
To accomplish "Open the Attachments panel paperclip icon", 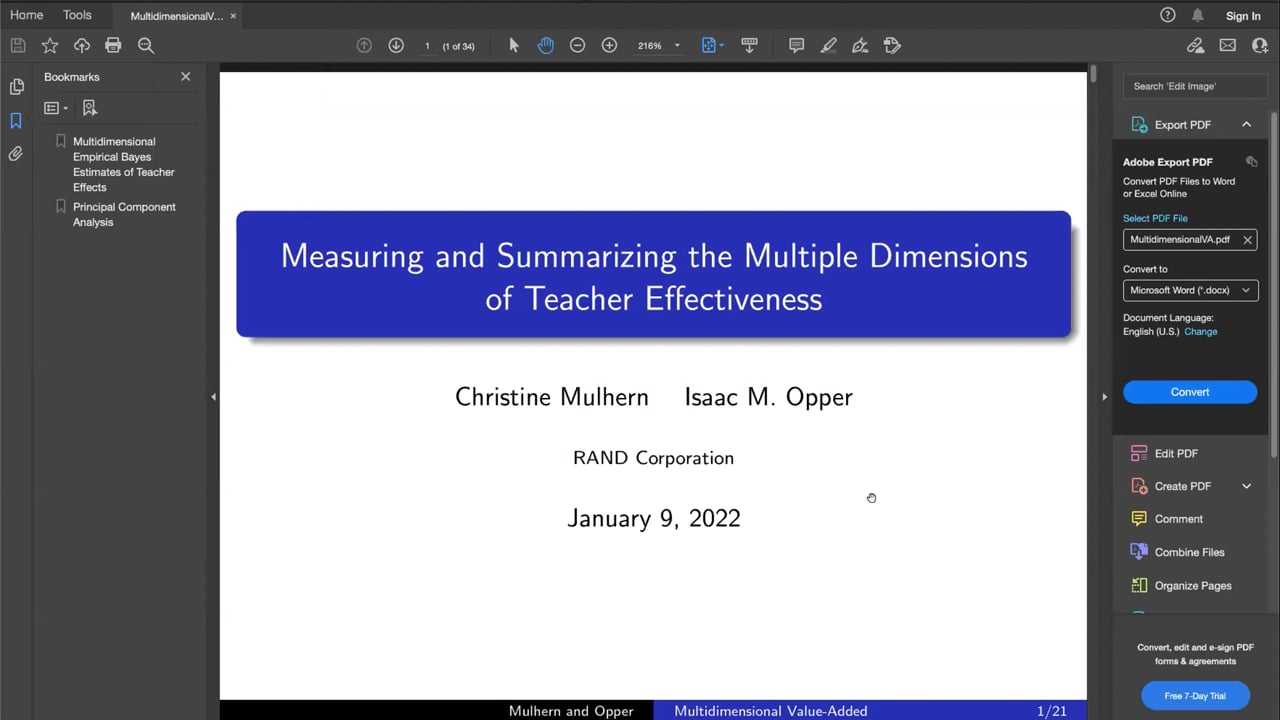I will tap(16, 154).
